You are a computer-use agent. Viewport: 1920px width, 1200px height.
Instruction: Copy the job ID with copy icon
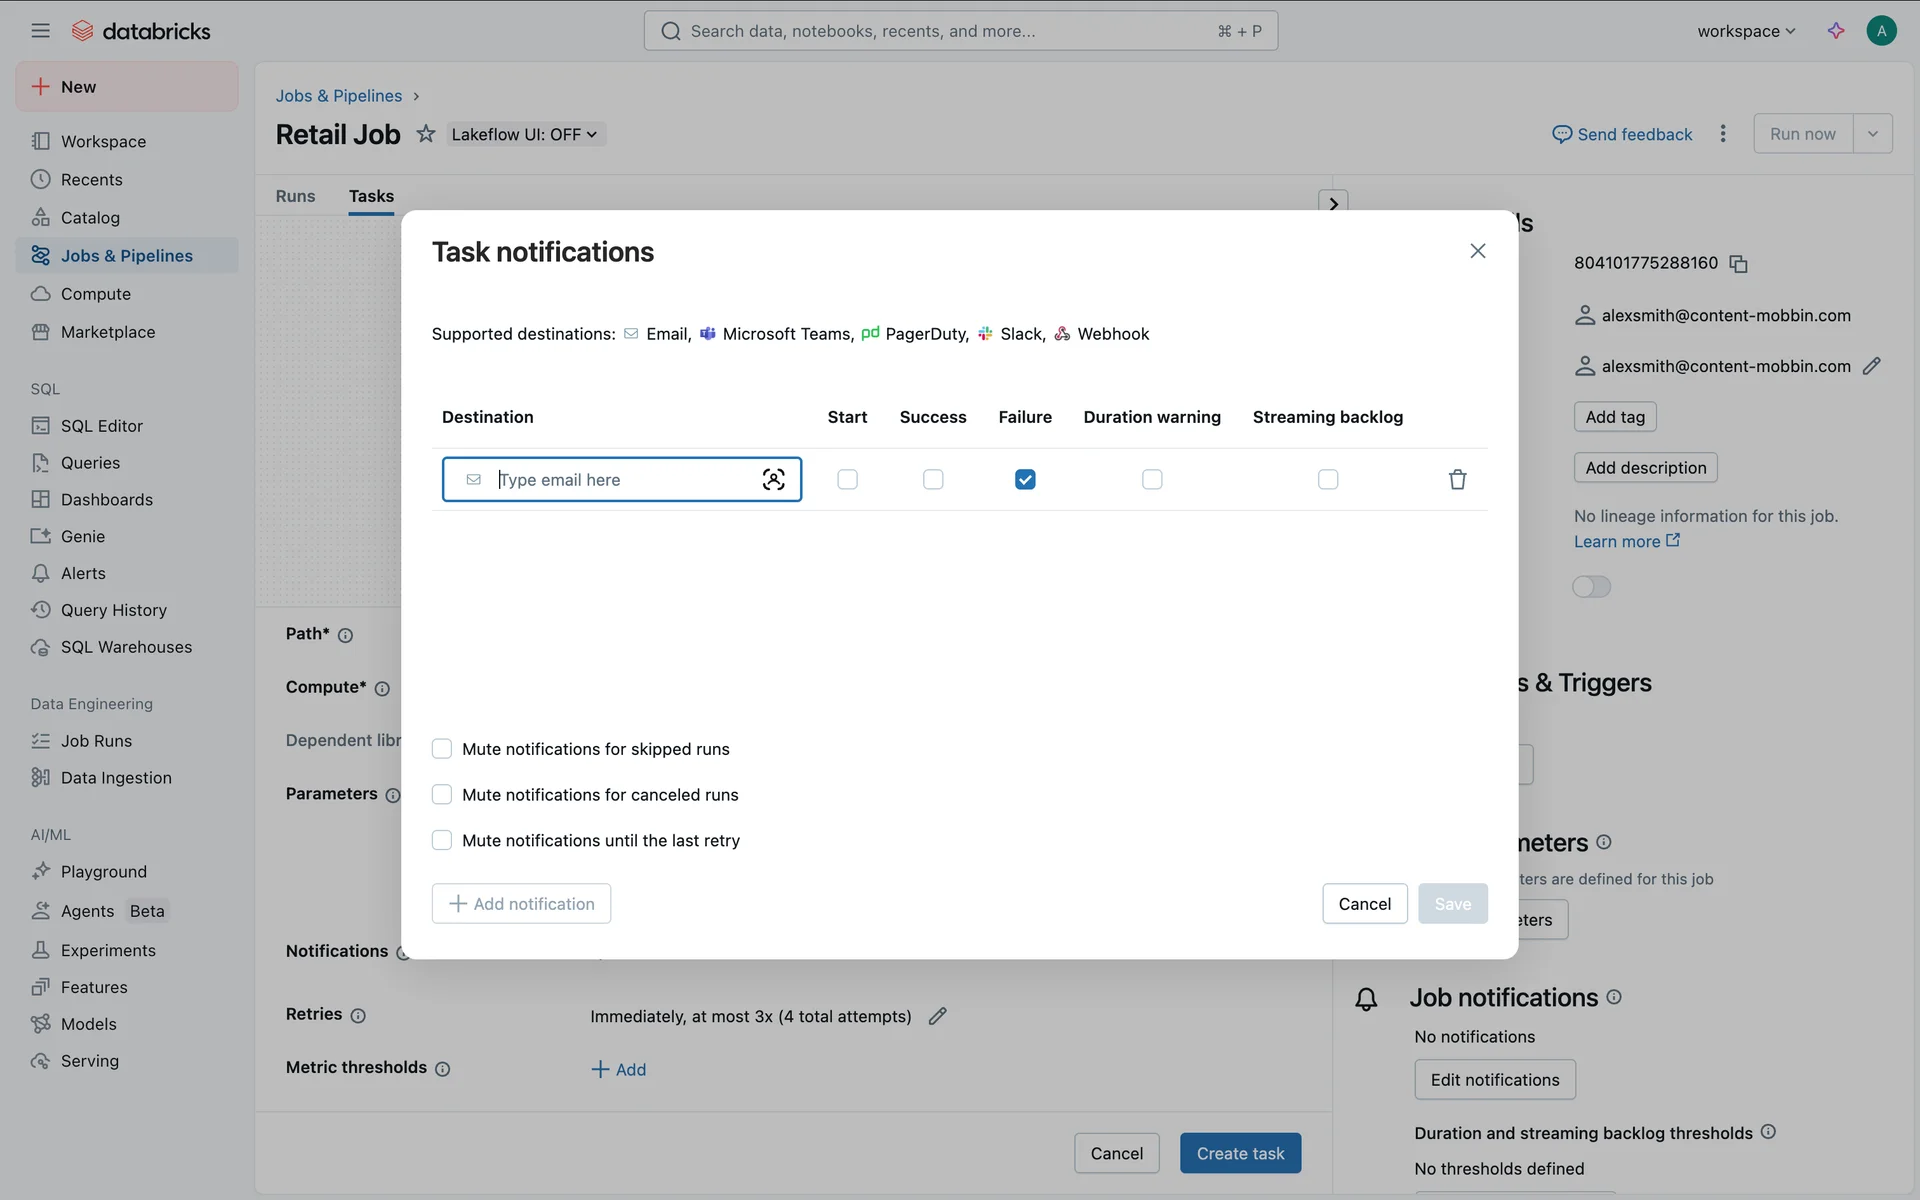coord(1738,264)
